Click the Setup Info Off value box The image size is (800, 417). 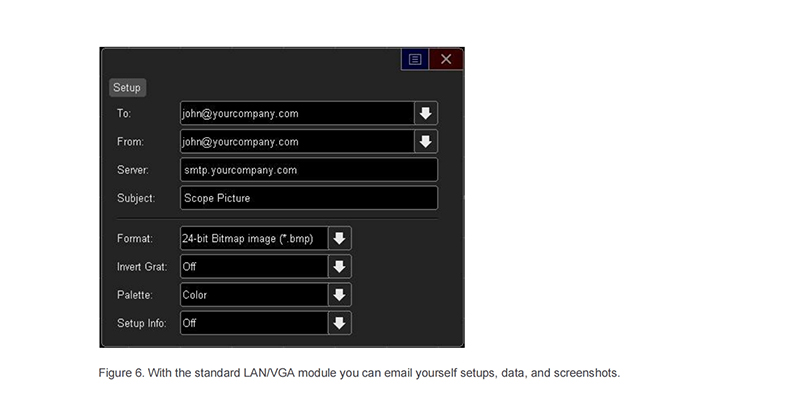(254, 323)
